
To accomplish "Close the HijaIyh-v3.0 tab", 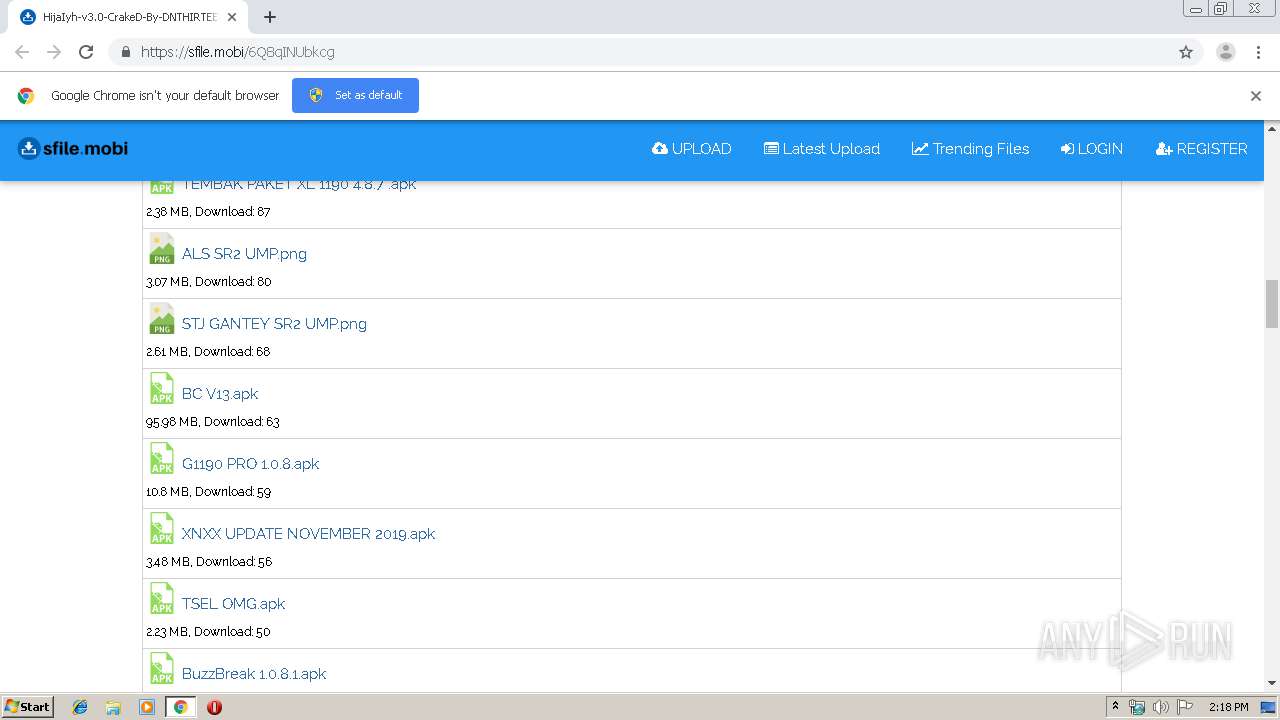I will tap(232, 17).
